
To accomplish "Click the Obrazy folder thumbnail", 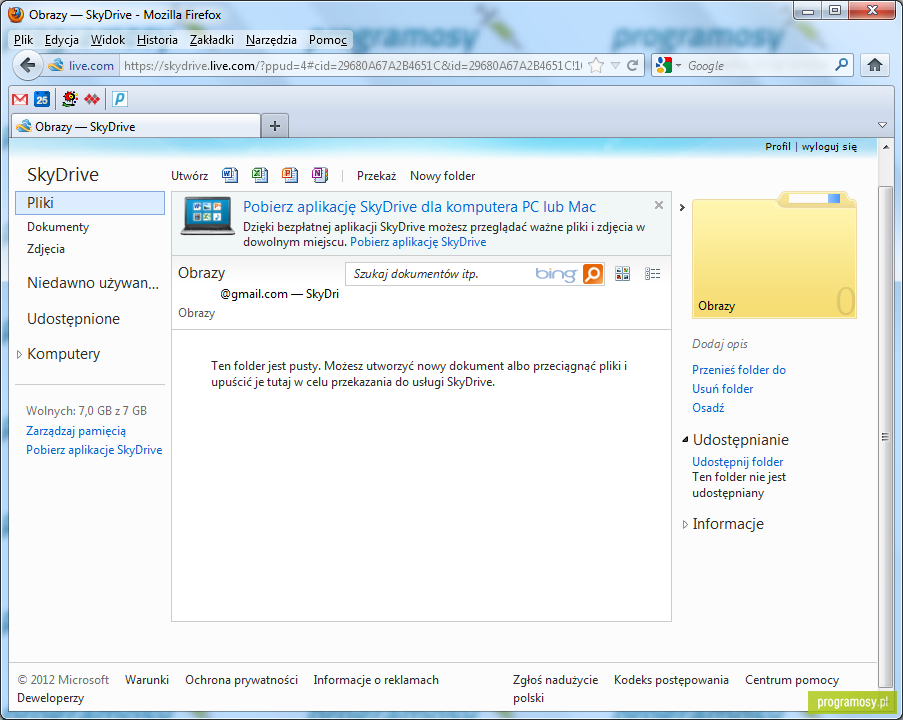I will pos(774,255).
